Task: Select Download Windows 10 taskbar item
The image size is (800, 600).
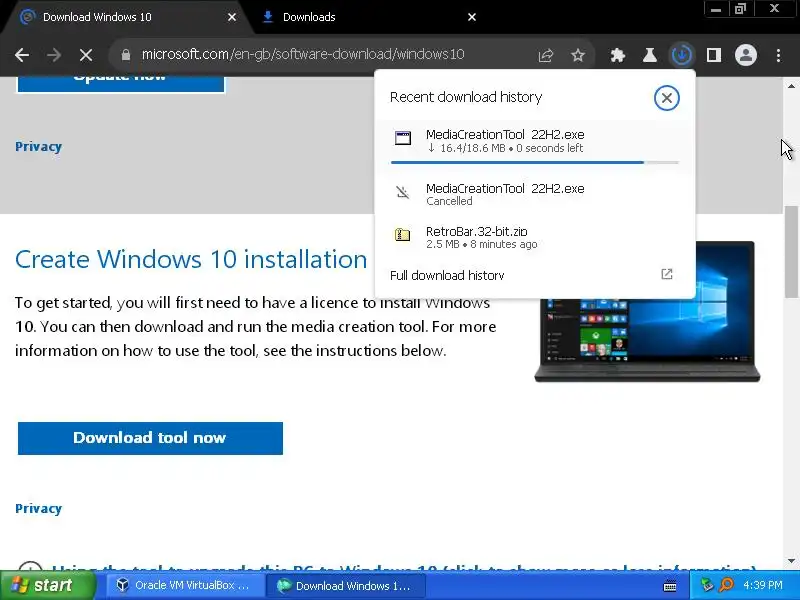Action: tap(345, 586)
